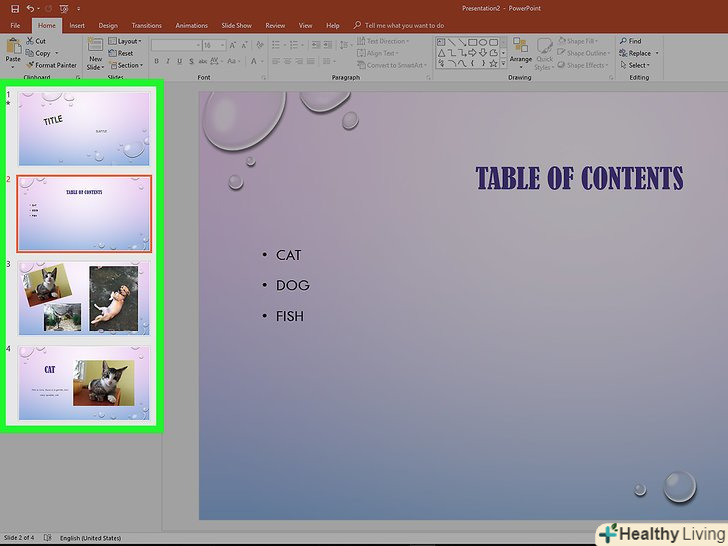The image size is (728, 546).
Task: Choose the Right Arrow shape
Action: click(x=473, y=53)
